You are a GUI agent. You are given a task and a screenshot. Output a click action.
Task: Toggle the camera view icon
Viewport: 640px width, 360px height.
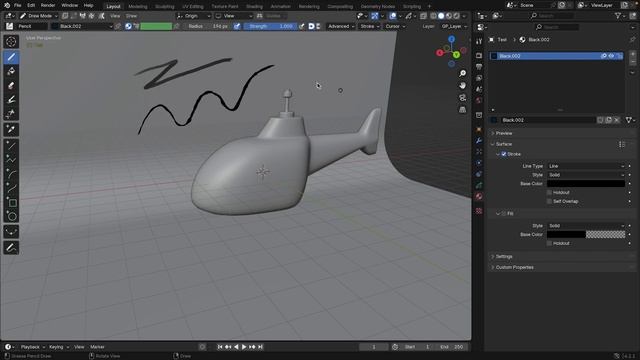462,98
